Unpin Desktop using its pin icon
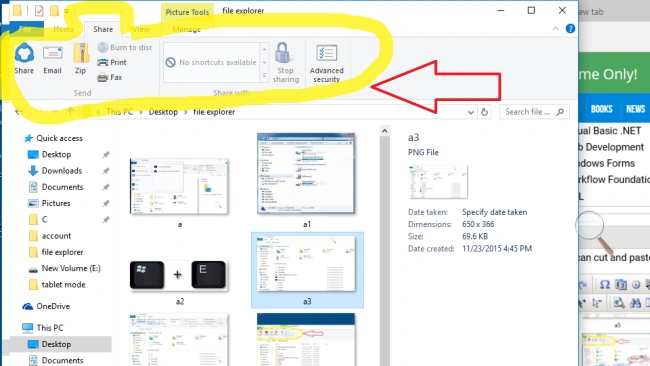The width and height of the screenshot is (650, 366). (x=106, y=155)
